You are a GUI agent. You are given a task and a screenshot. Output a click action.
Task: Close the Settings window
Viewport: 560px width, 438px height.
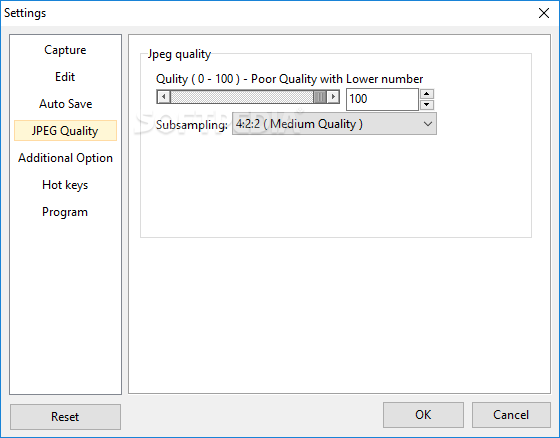(544, 13)
